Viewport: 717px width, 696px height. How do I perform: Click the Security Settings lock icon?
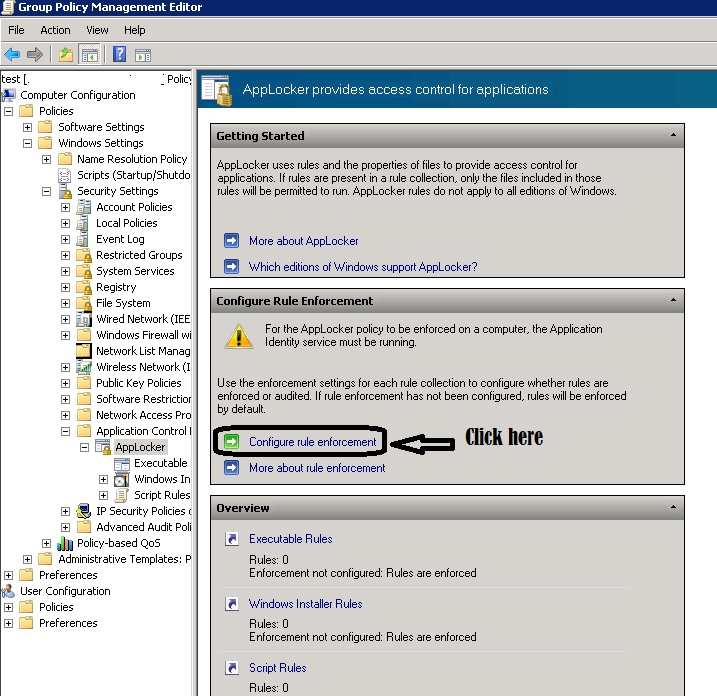pos(65,191)
